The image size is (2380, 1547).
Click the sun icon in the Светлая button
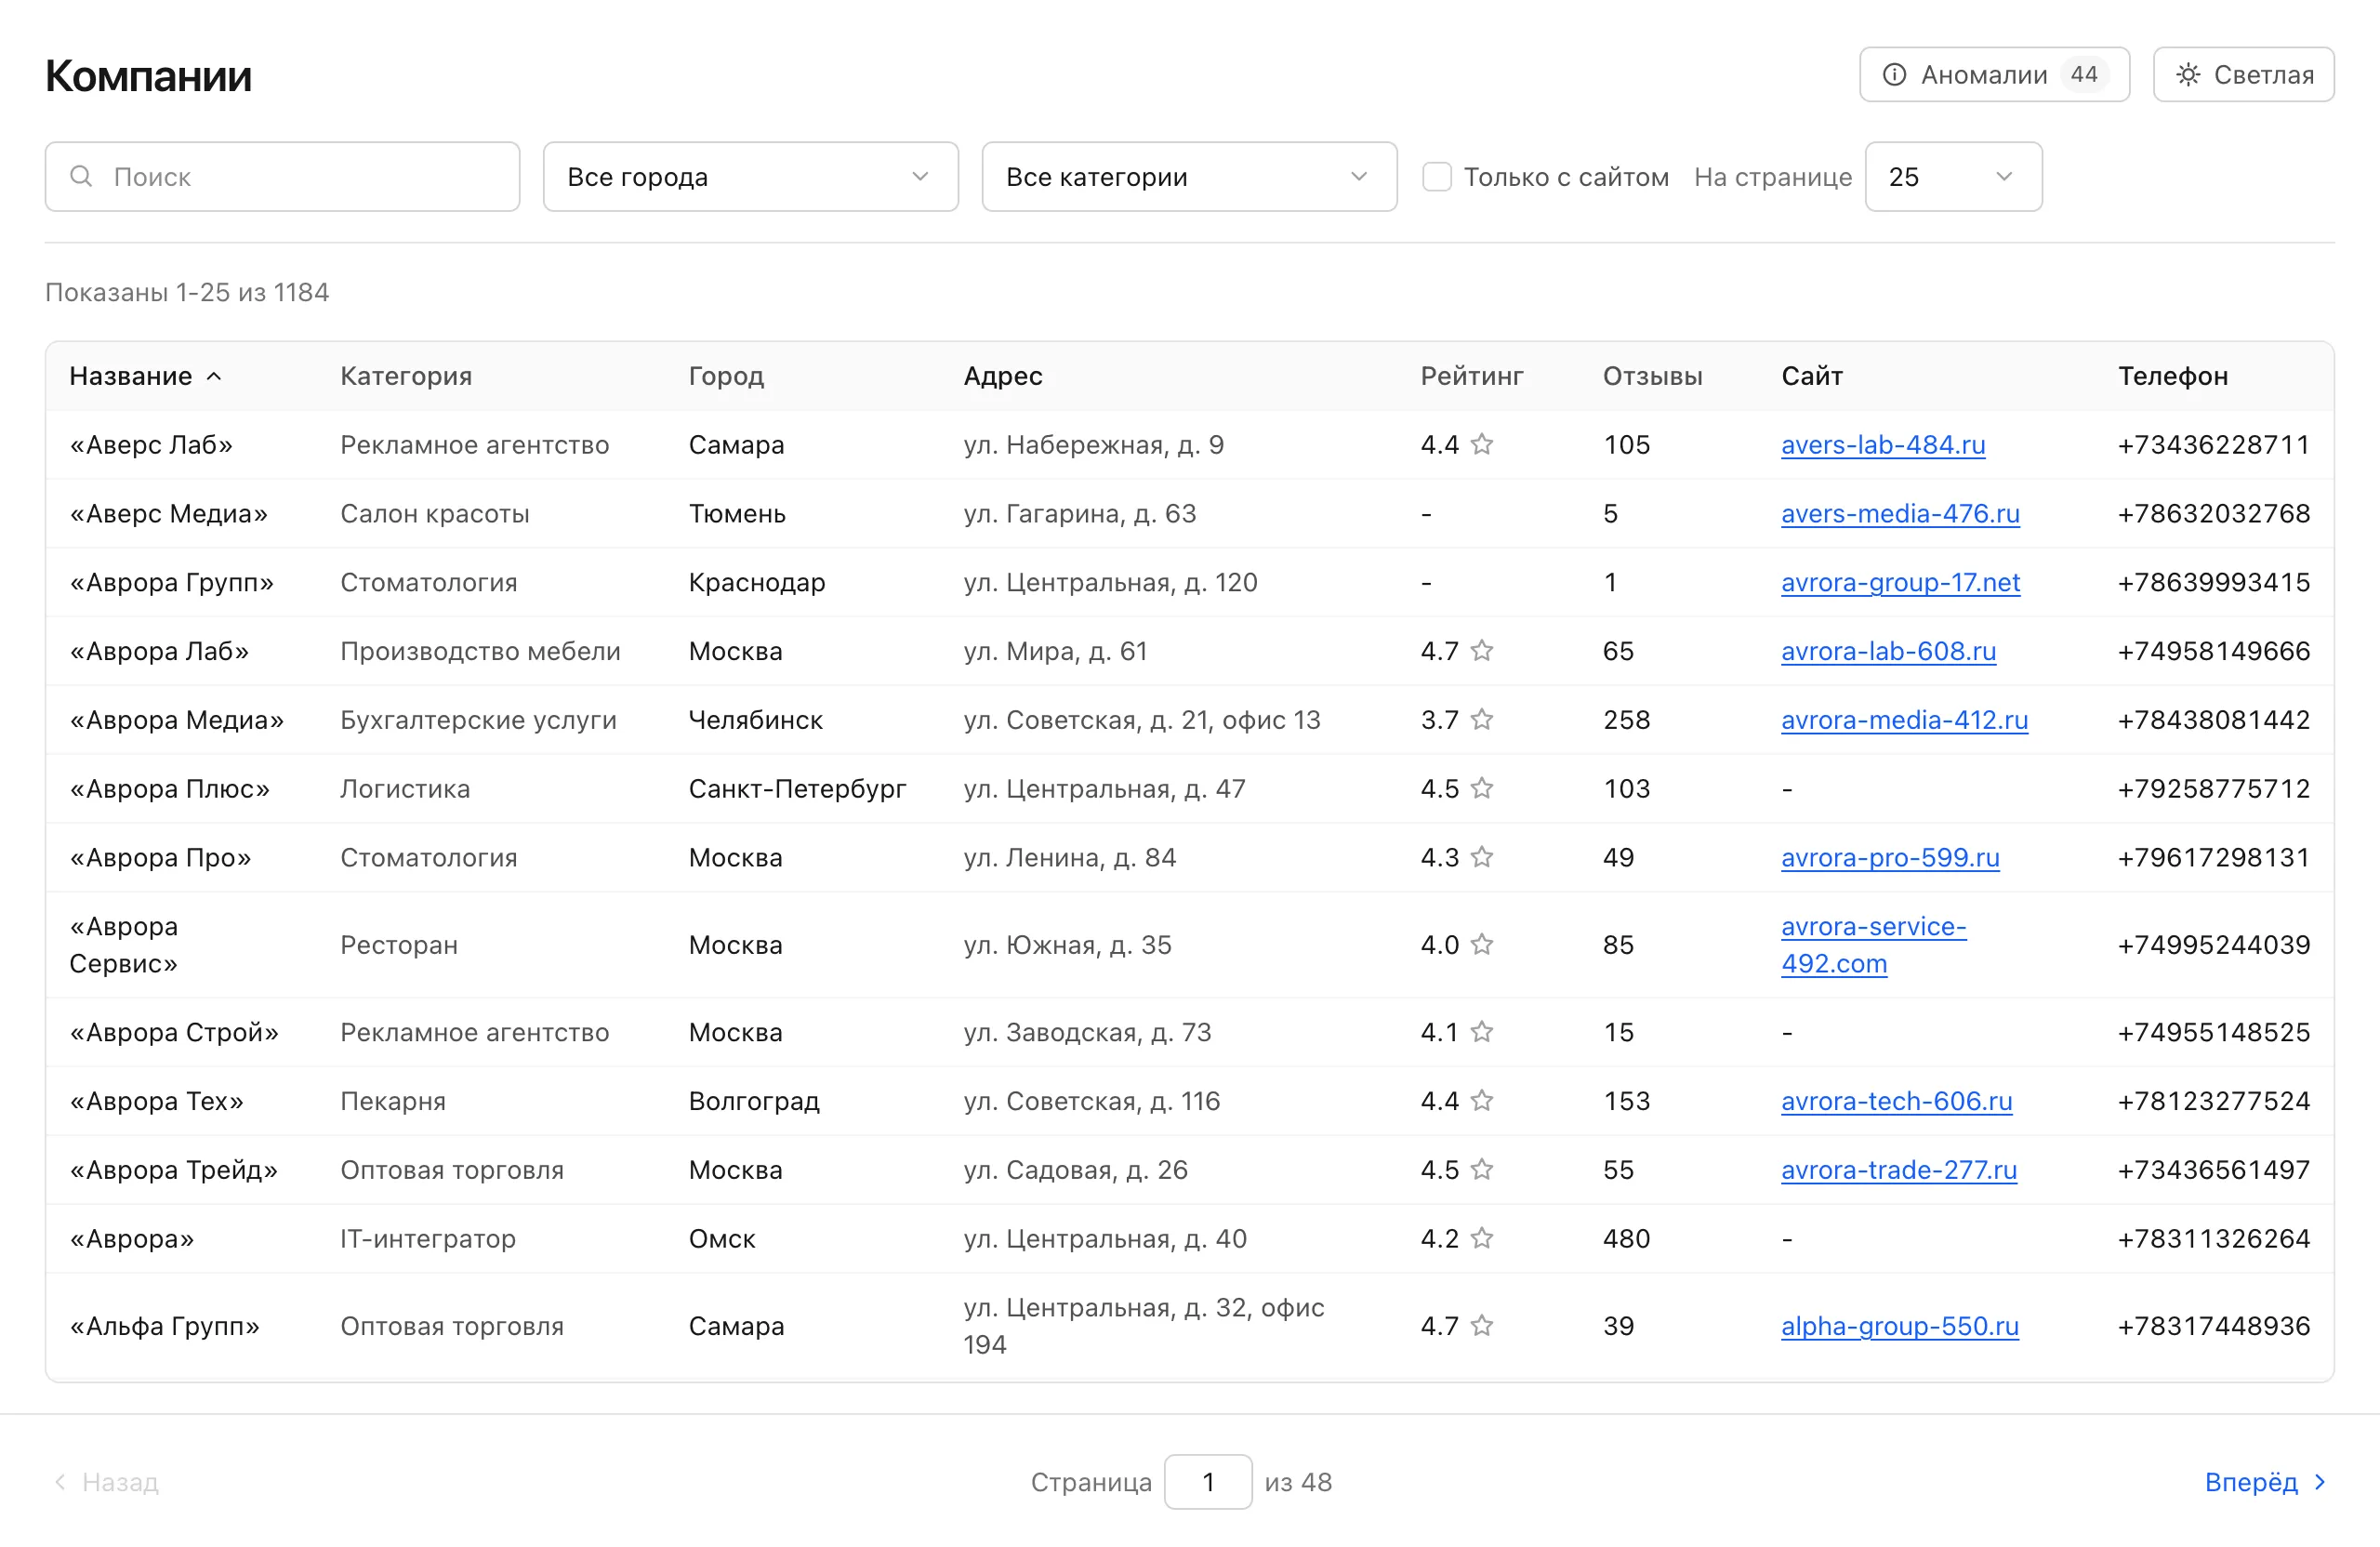click(x=2188, y=75)
